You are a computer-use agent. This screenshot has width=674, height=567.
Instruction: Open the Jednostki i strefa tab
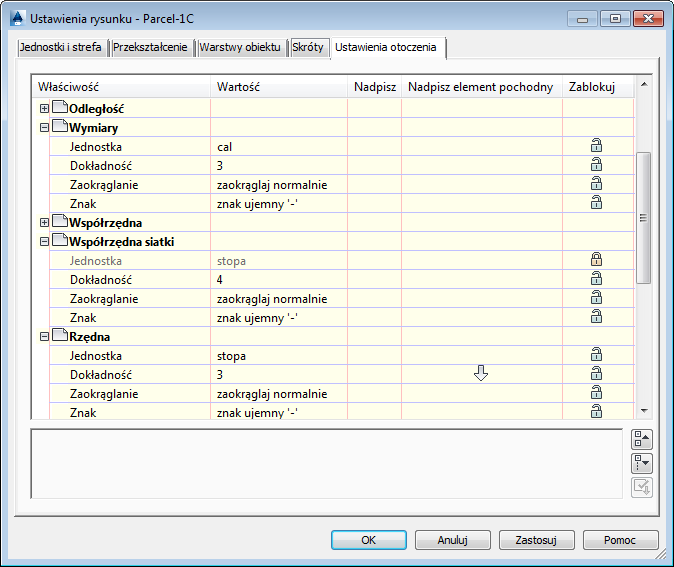click(x=61, y=47)
